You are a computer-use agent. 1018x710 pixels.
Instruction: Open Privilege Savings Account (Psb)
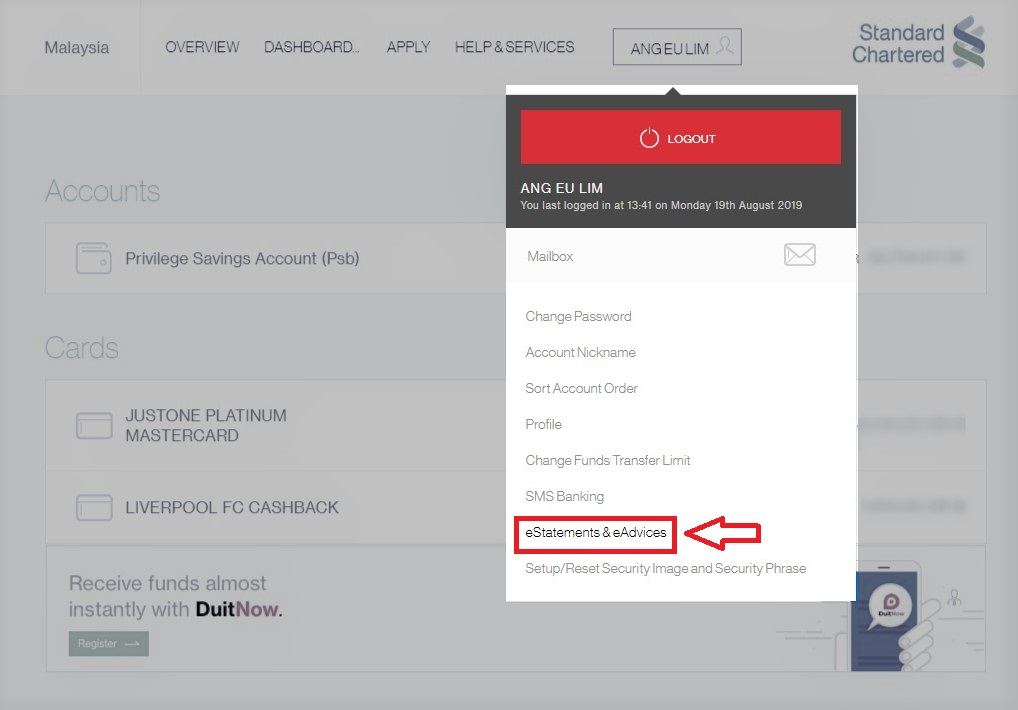point(242,258)
